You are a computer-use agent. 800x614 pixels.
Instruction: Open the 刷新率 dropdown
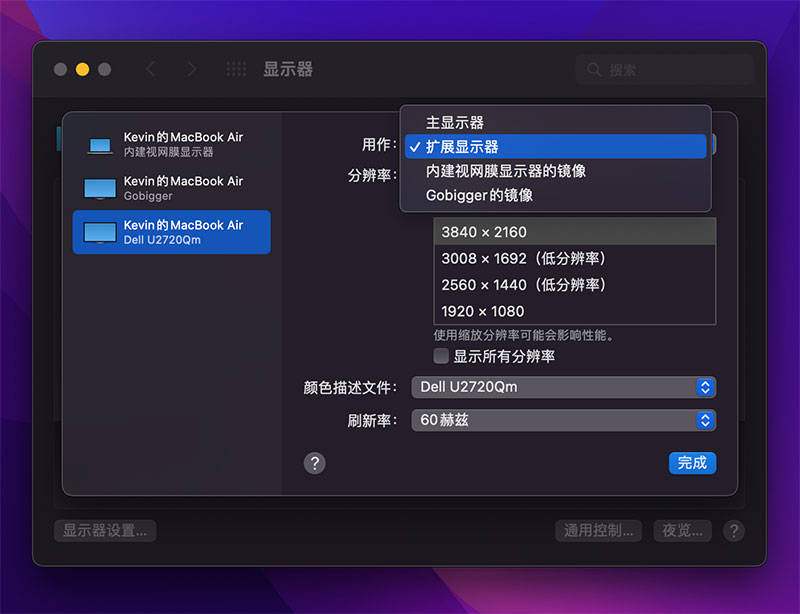(563, 420)
